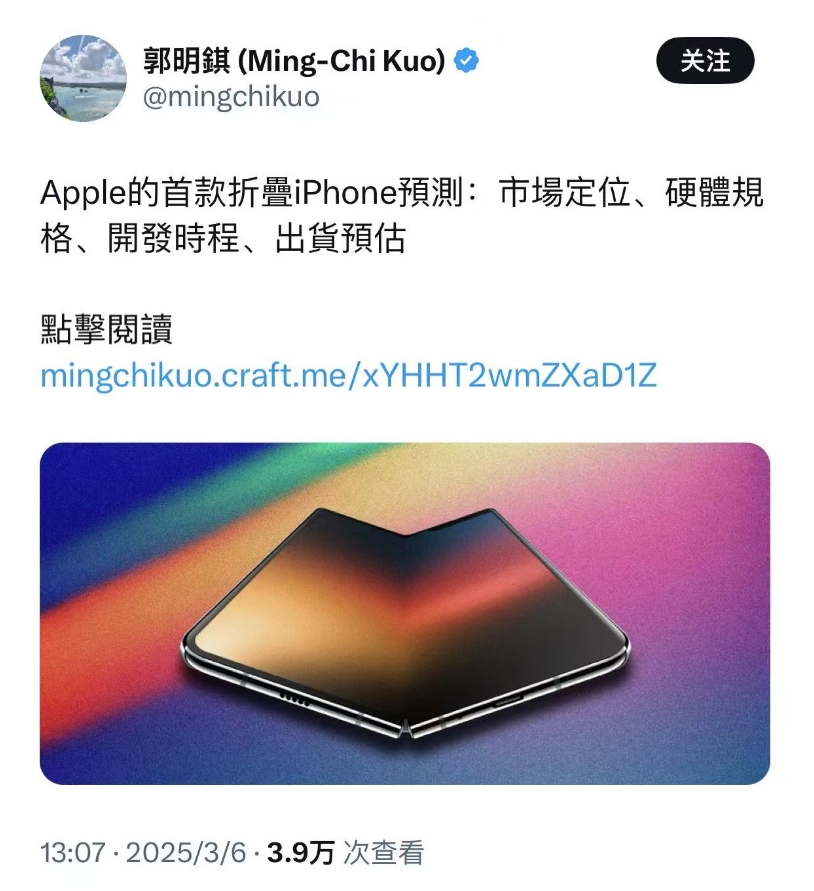Click the 點擊閱讀 prompt text
Screen dimensions: 814x891
(106, 329)
